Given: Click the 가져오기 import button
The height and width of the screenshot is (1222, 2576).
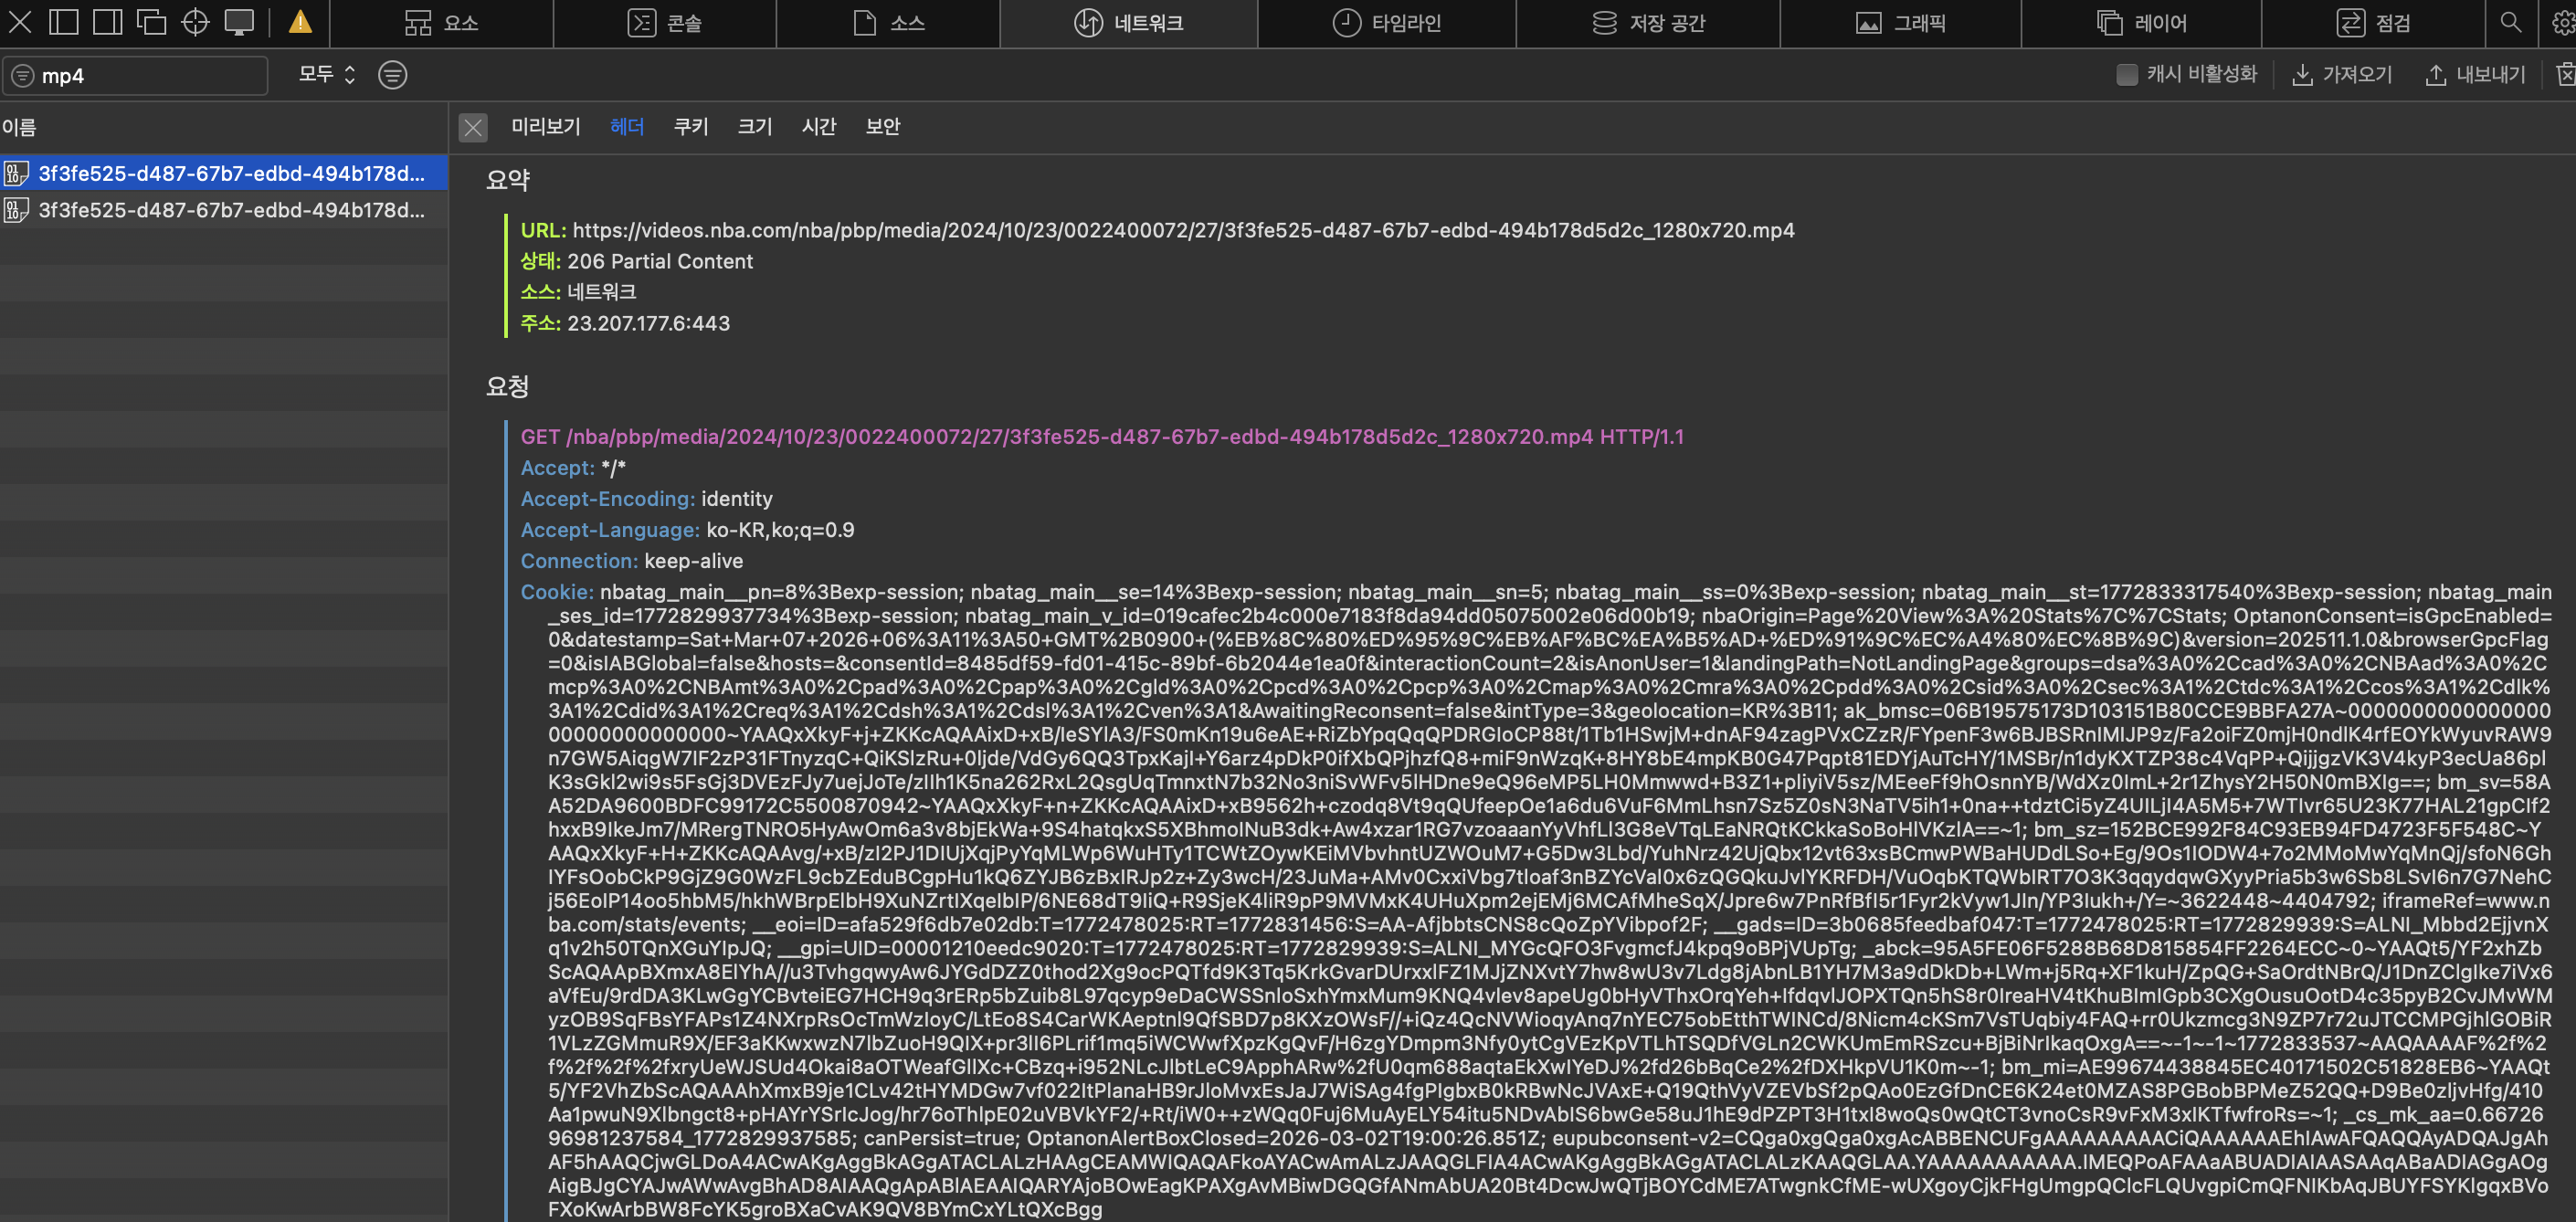Looking at the screenshot, I should 2342,75.
